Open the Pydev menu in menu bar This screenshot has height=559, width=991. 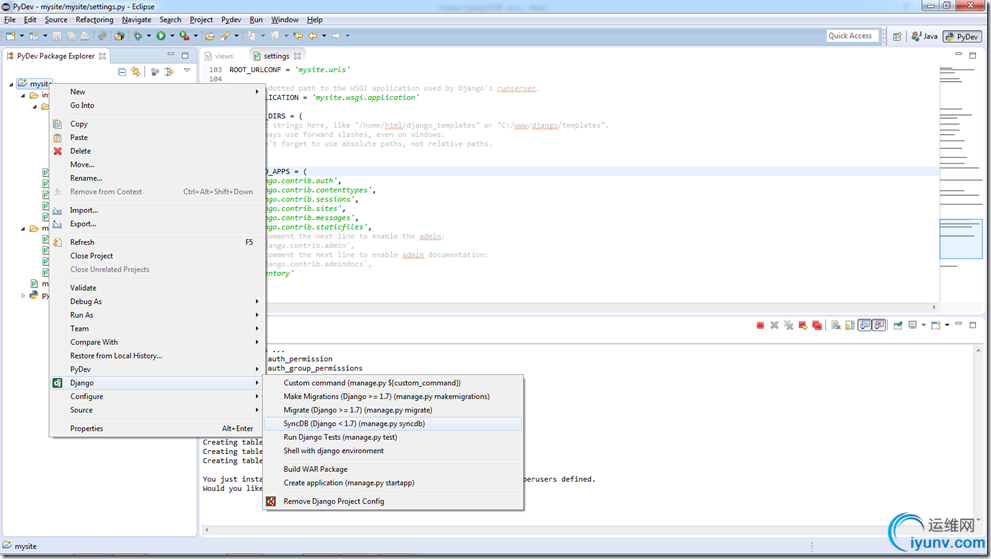pyautogui.click(x=231, y=20)
